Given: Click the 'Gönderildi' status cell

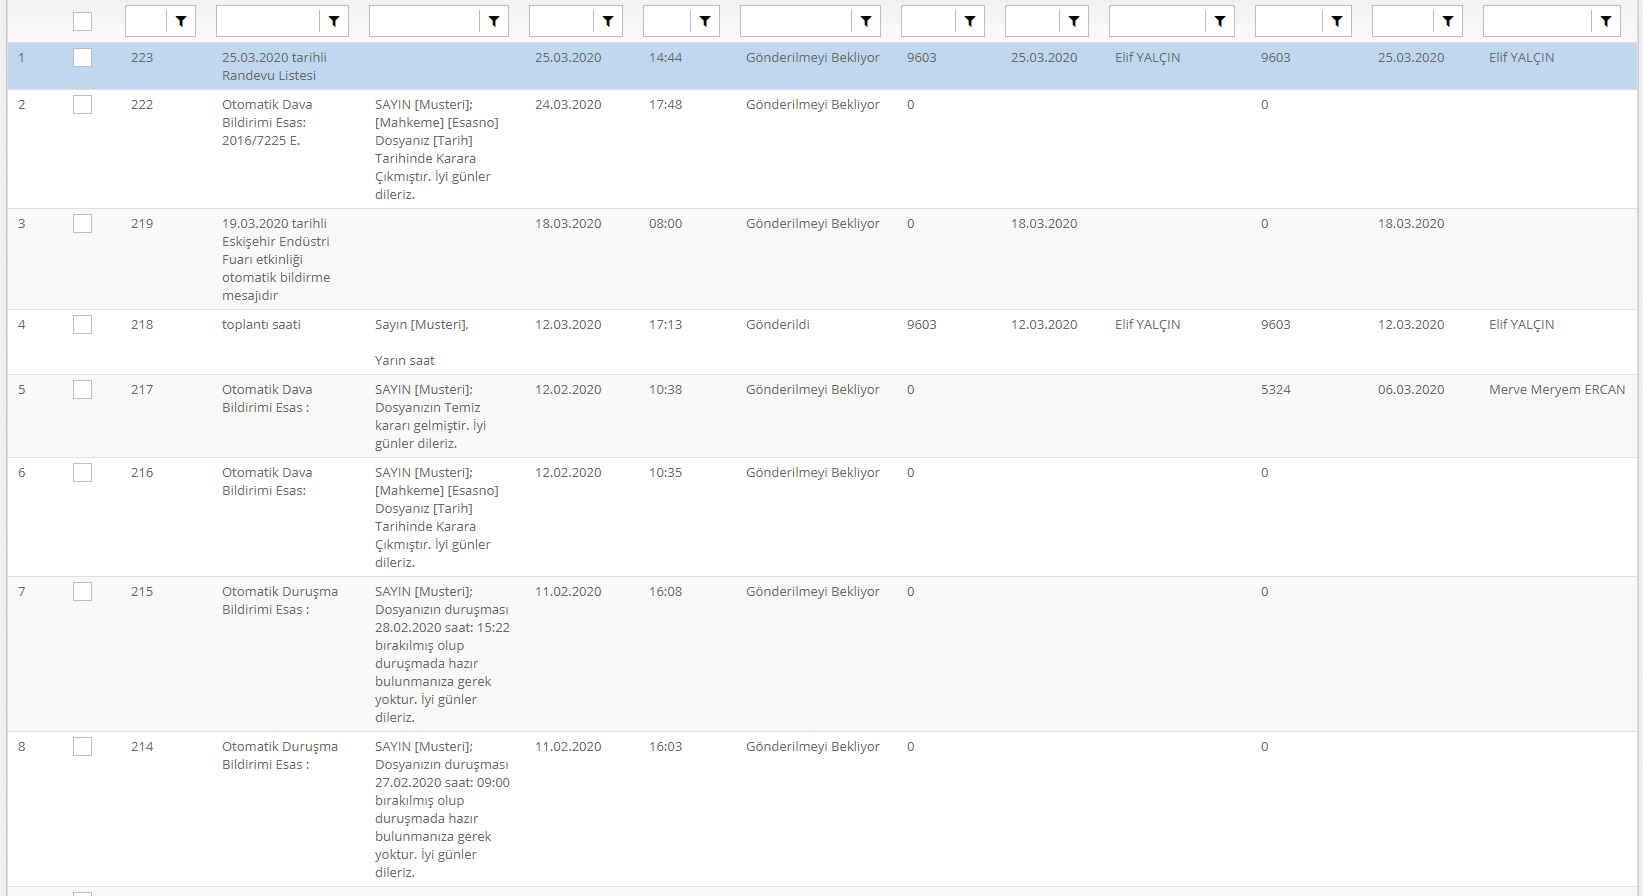Looking at the screenshot, I should [x=778, y=325].
